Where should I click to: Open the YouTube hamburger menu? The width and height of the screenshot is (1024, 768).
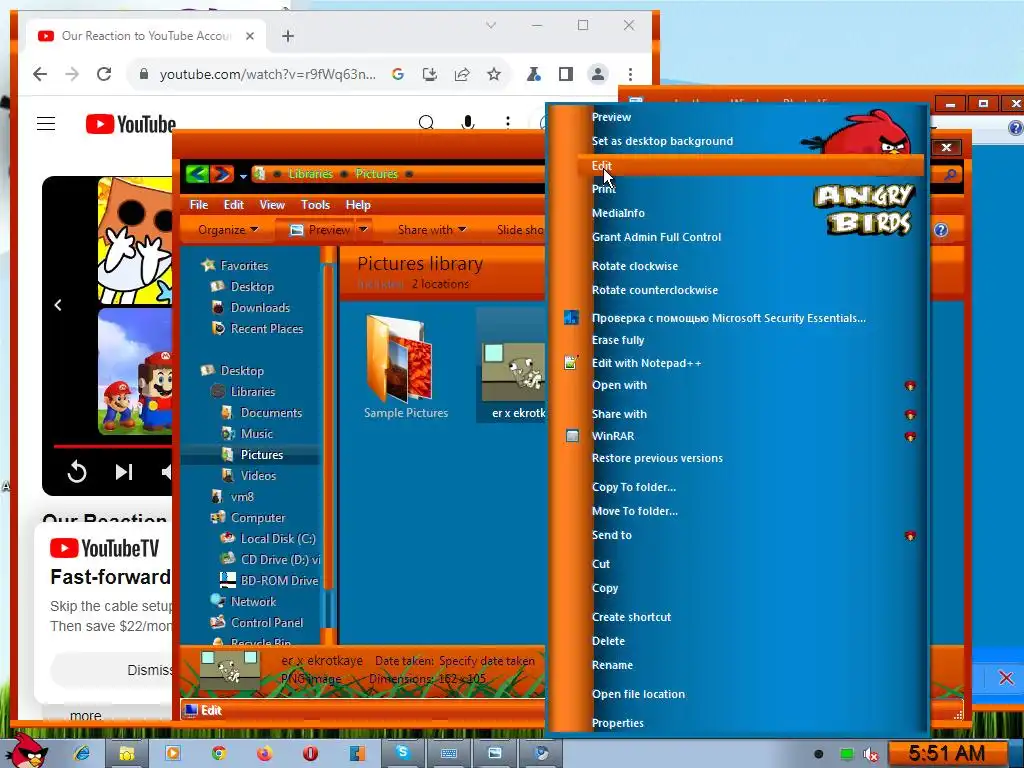[x=46, y=123]
